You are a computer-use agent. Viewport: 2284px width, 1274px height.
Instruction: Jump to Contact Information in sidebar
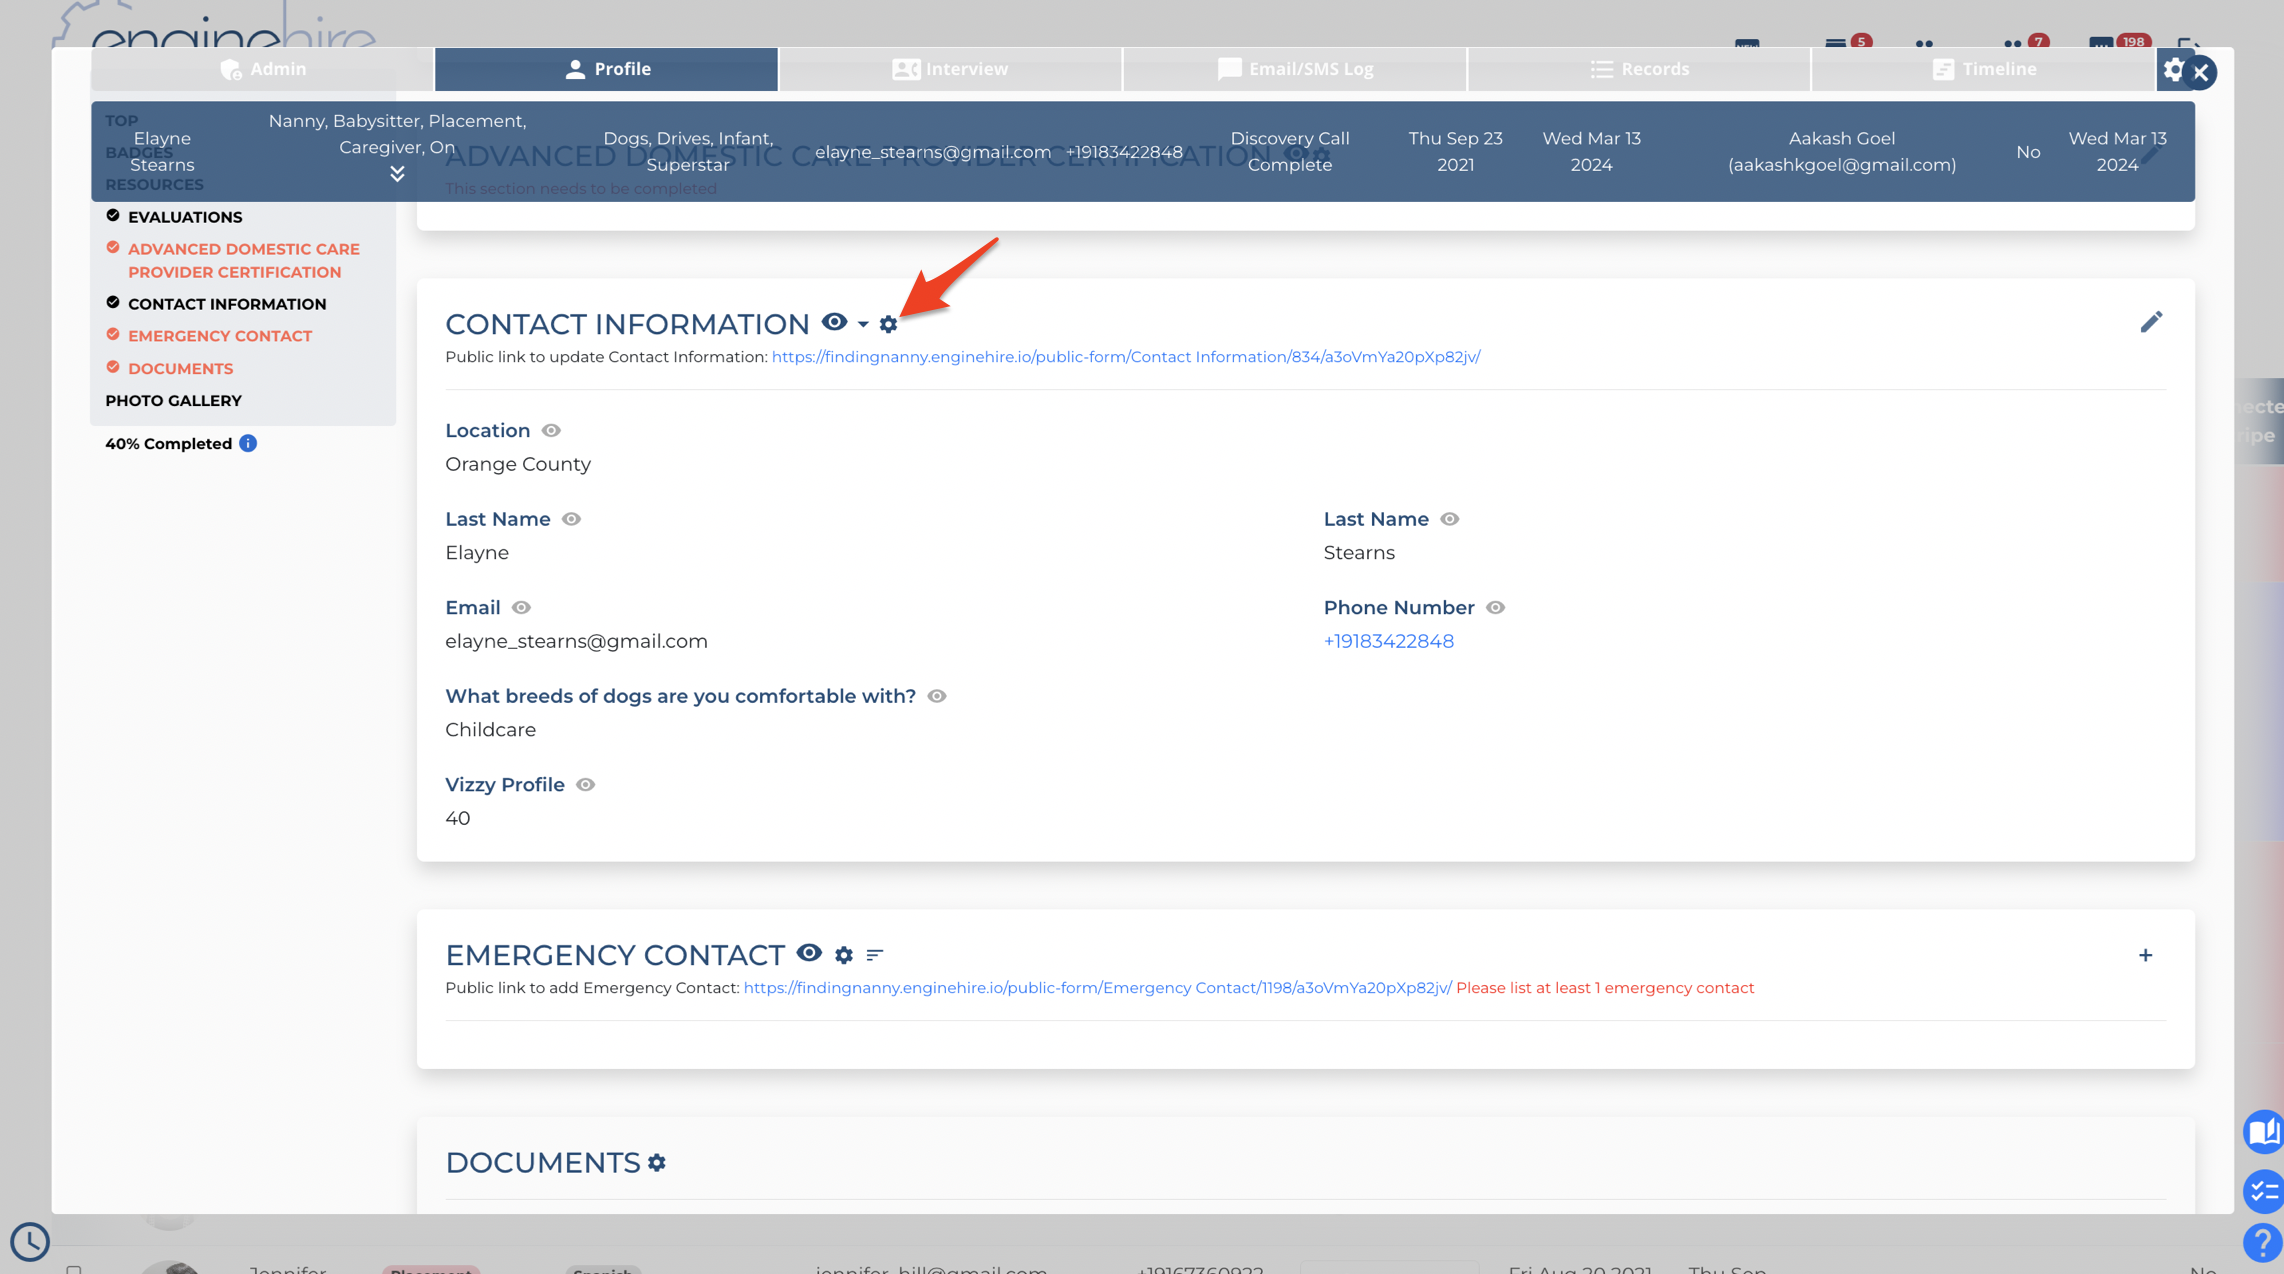227,304
